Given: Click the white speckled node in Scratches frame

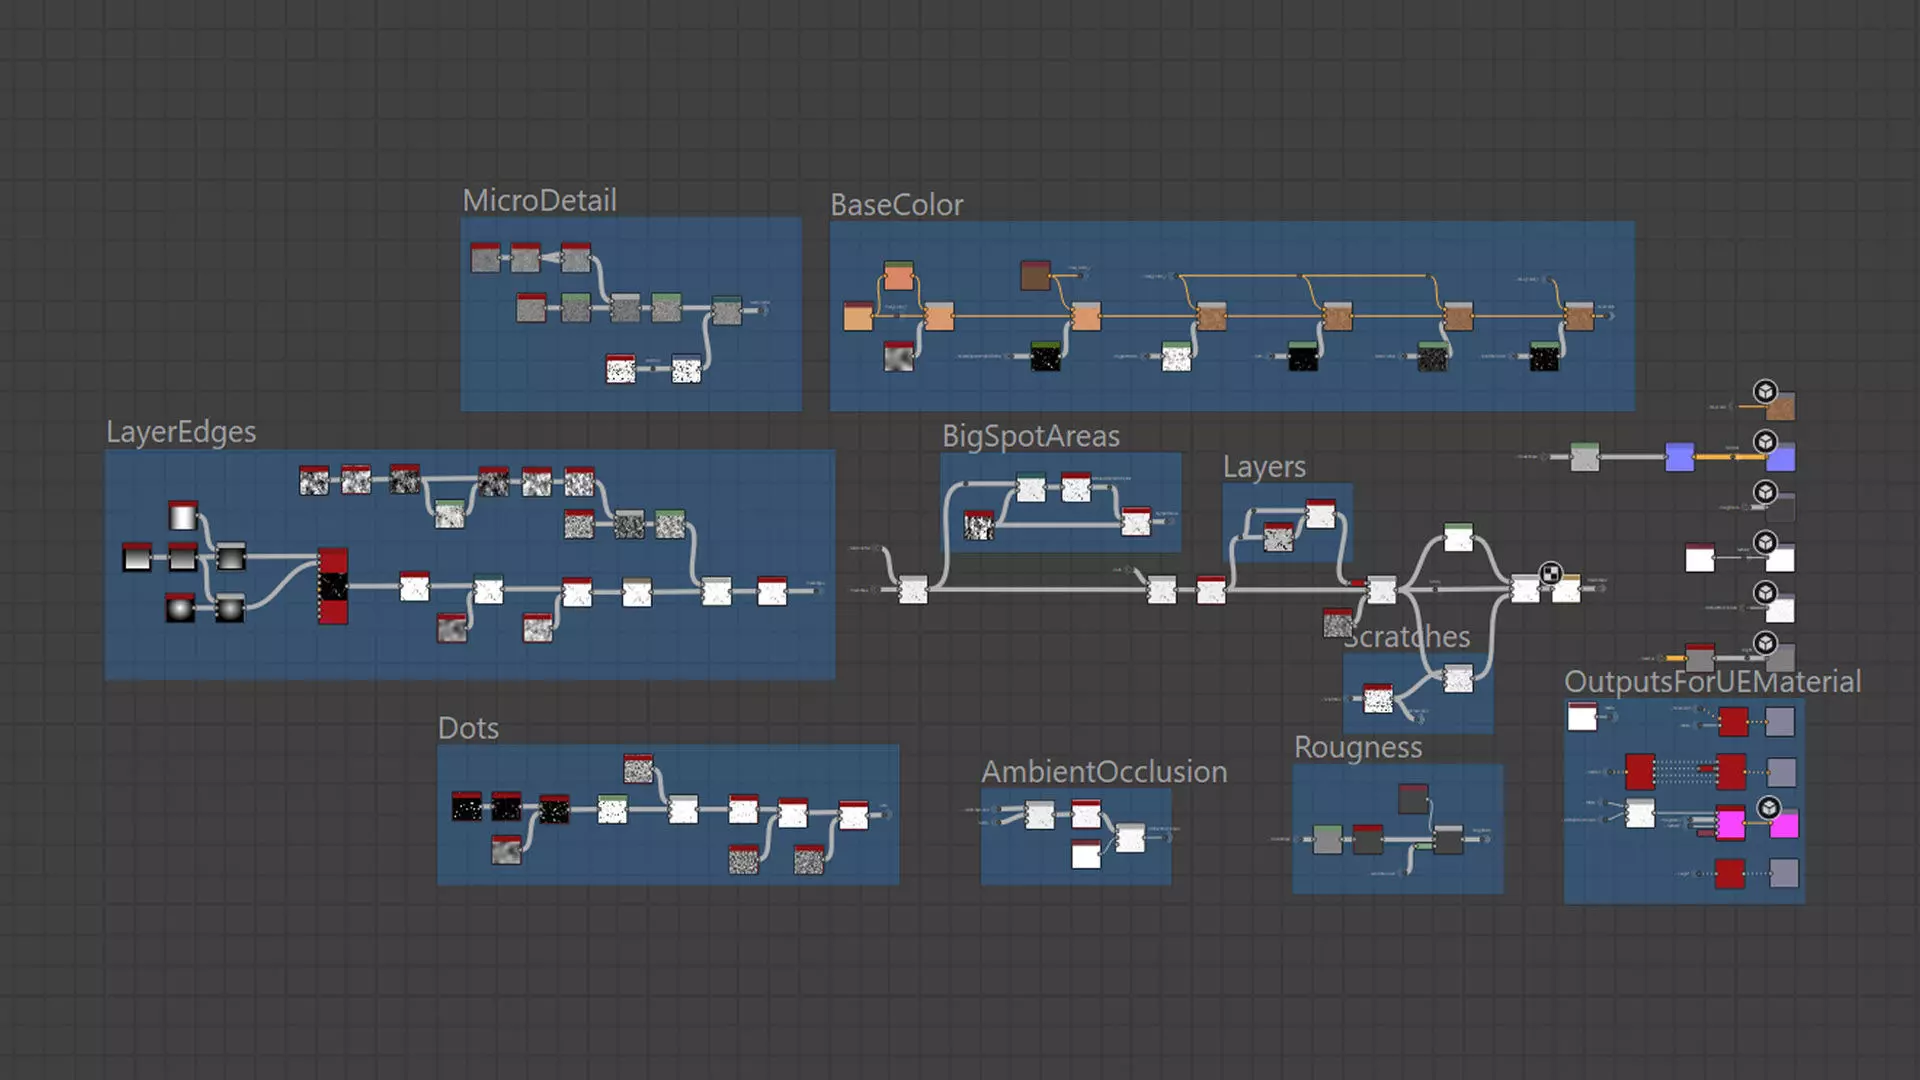Looking at the screenshot, I should click(1378, 699).
